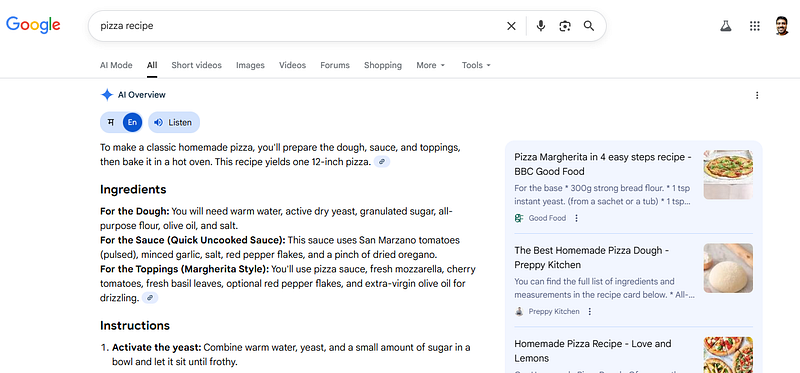Open BBC Good Food Pizza Margherita link

pos(603,164)
